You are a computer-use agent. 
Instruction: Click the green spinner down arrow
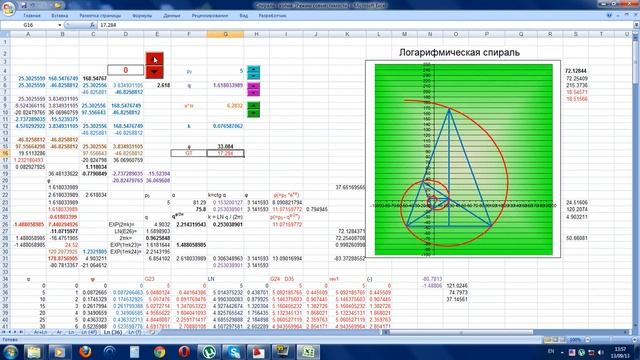coord(253,113)
